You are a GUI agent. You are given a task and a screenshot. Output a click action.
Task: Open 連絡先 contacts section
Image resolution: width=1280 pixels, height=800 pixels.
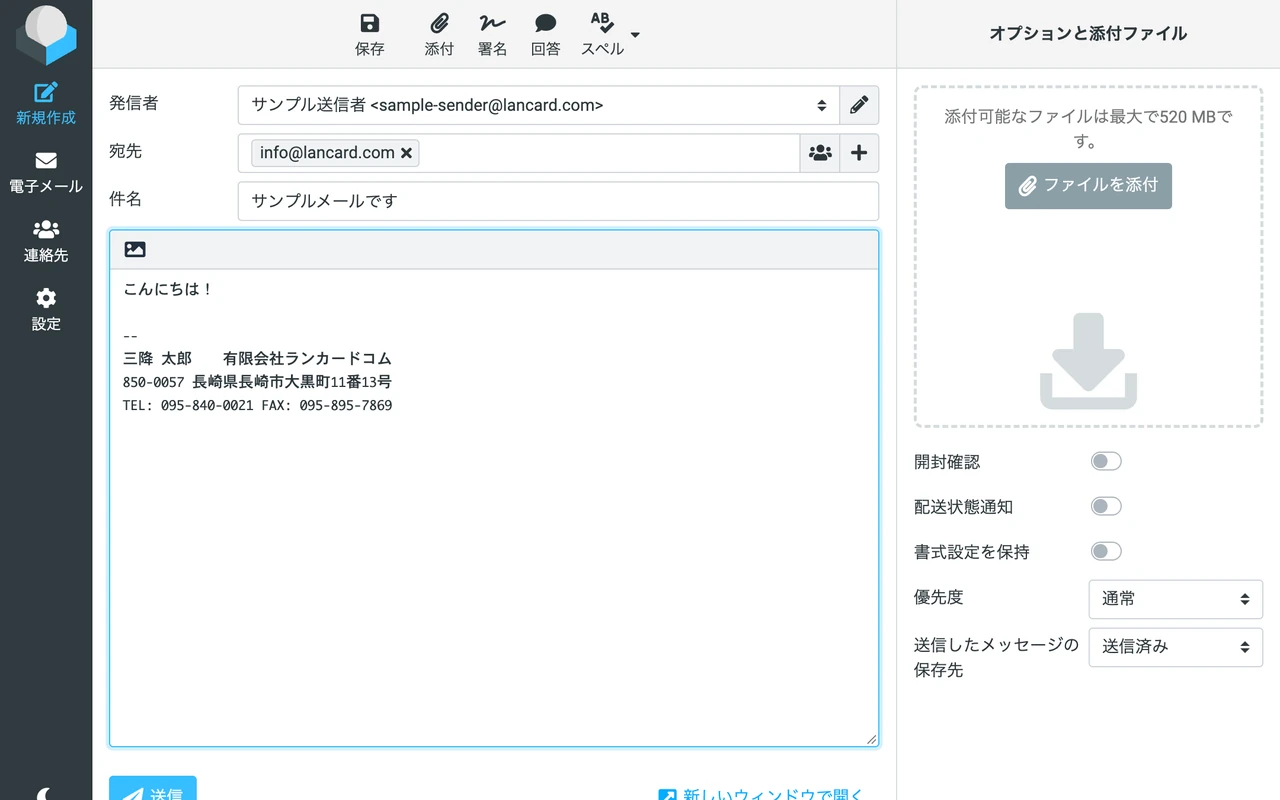[x=46, y=242]
